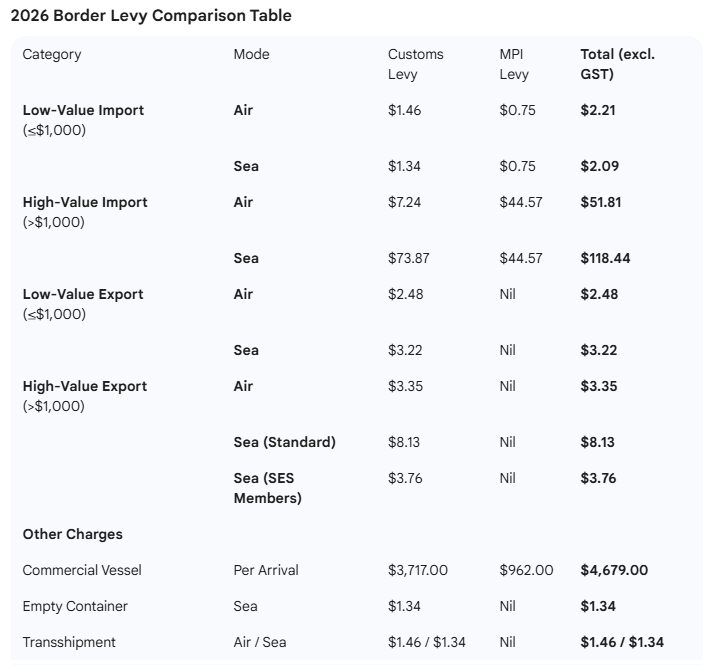Viewport: 711px width, 665px height.
Task: Select the Transshipment row label
Action: click(x=69, y=642)
